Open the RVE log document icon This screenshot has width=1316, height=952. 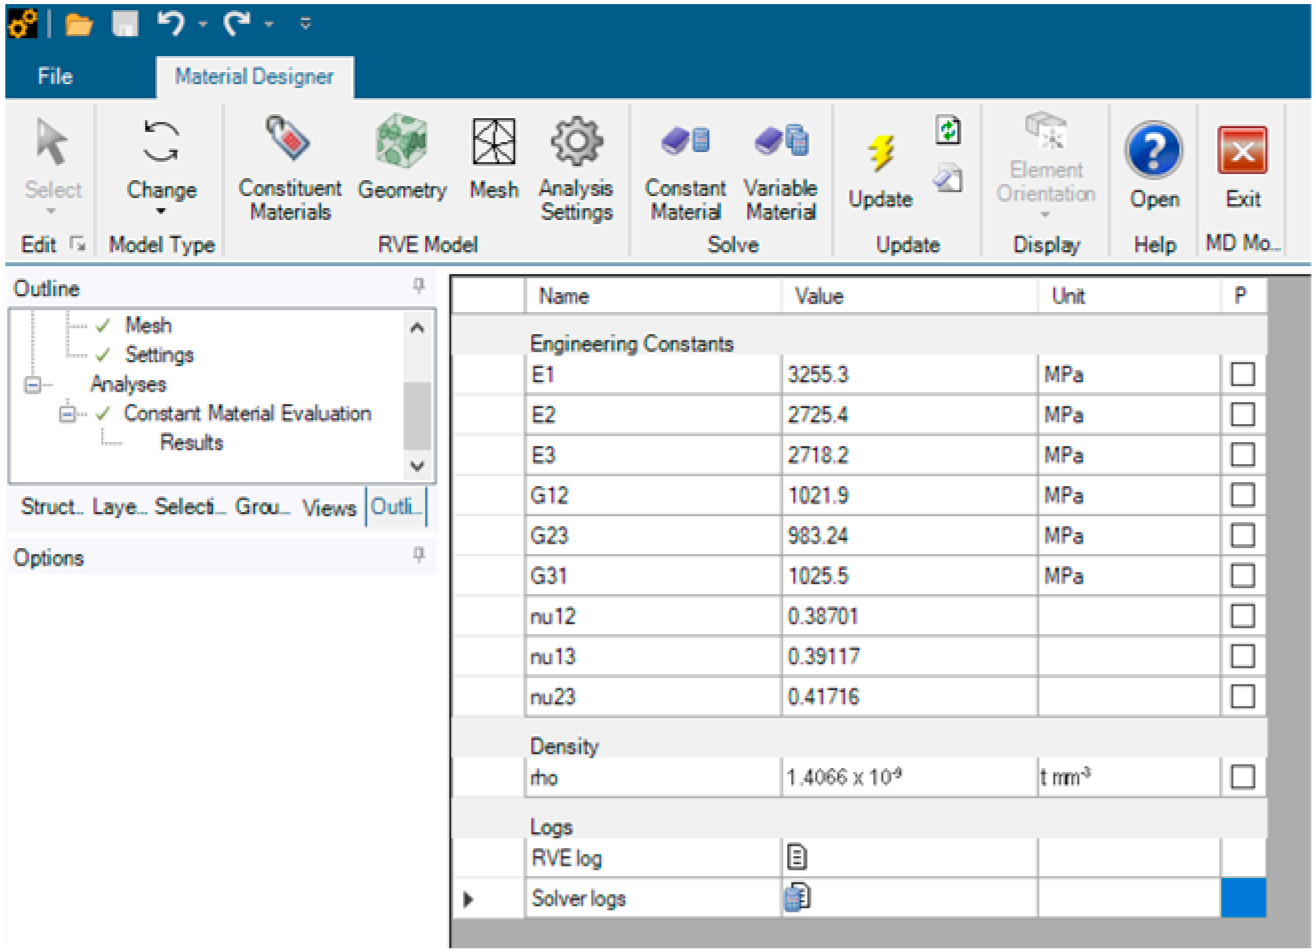[798, 857]
